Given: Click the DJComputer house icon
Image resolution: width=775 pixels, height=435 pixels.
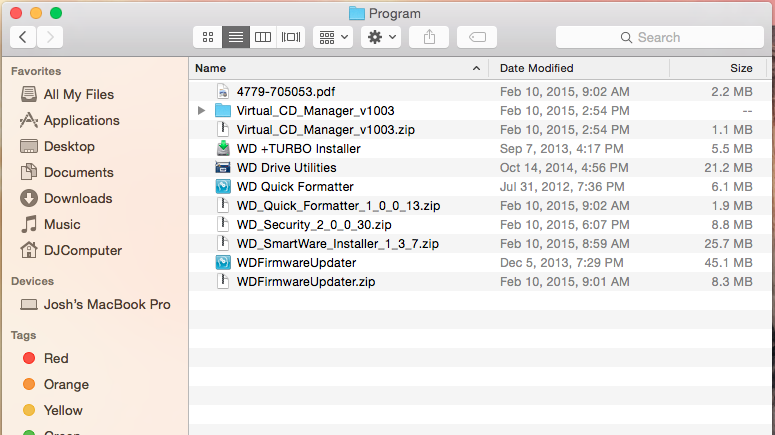Looking at the screenshot, I should click(29, 250).
